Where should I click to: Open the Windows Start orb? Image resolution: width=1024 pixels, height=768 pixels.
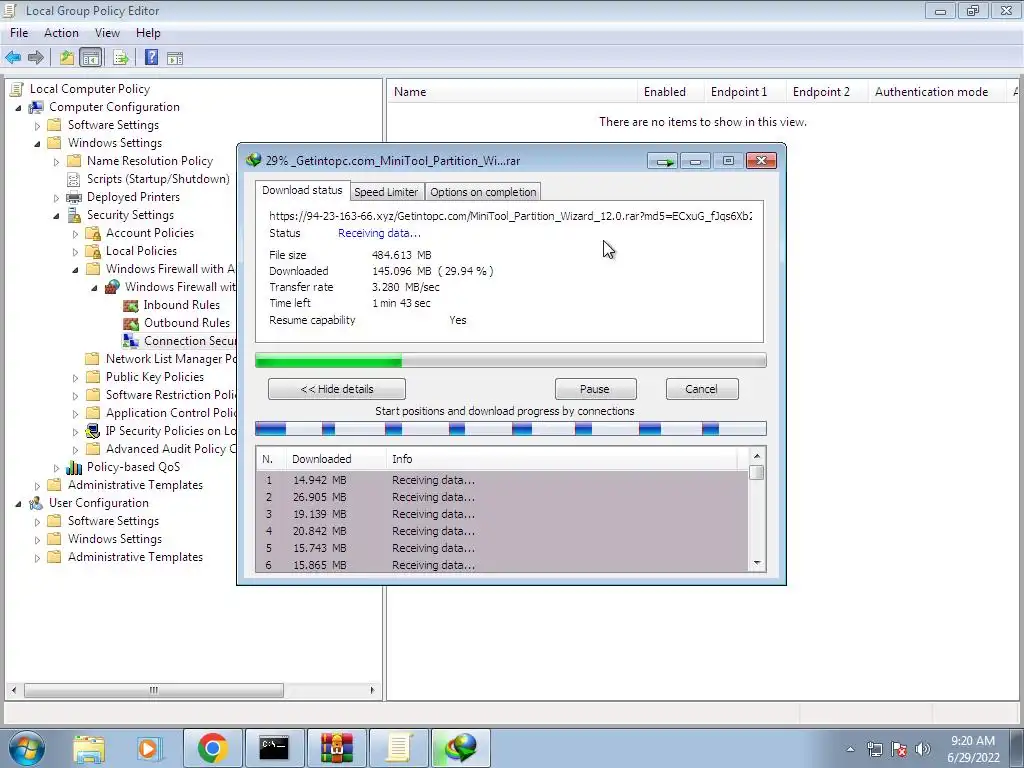(x=27, y=748)
